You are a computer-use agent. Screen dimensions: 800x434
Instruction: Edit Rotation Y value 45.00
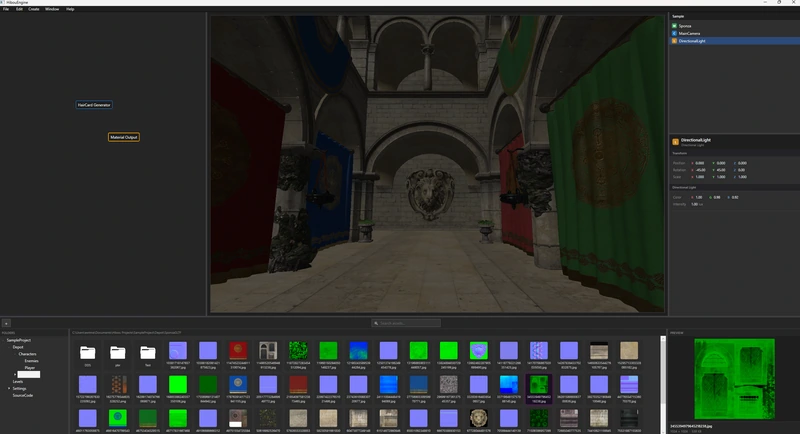721,170
